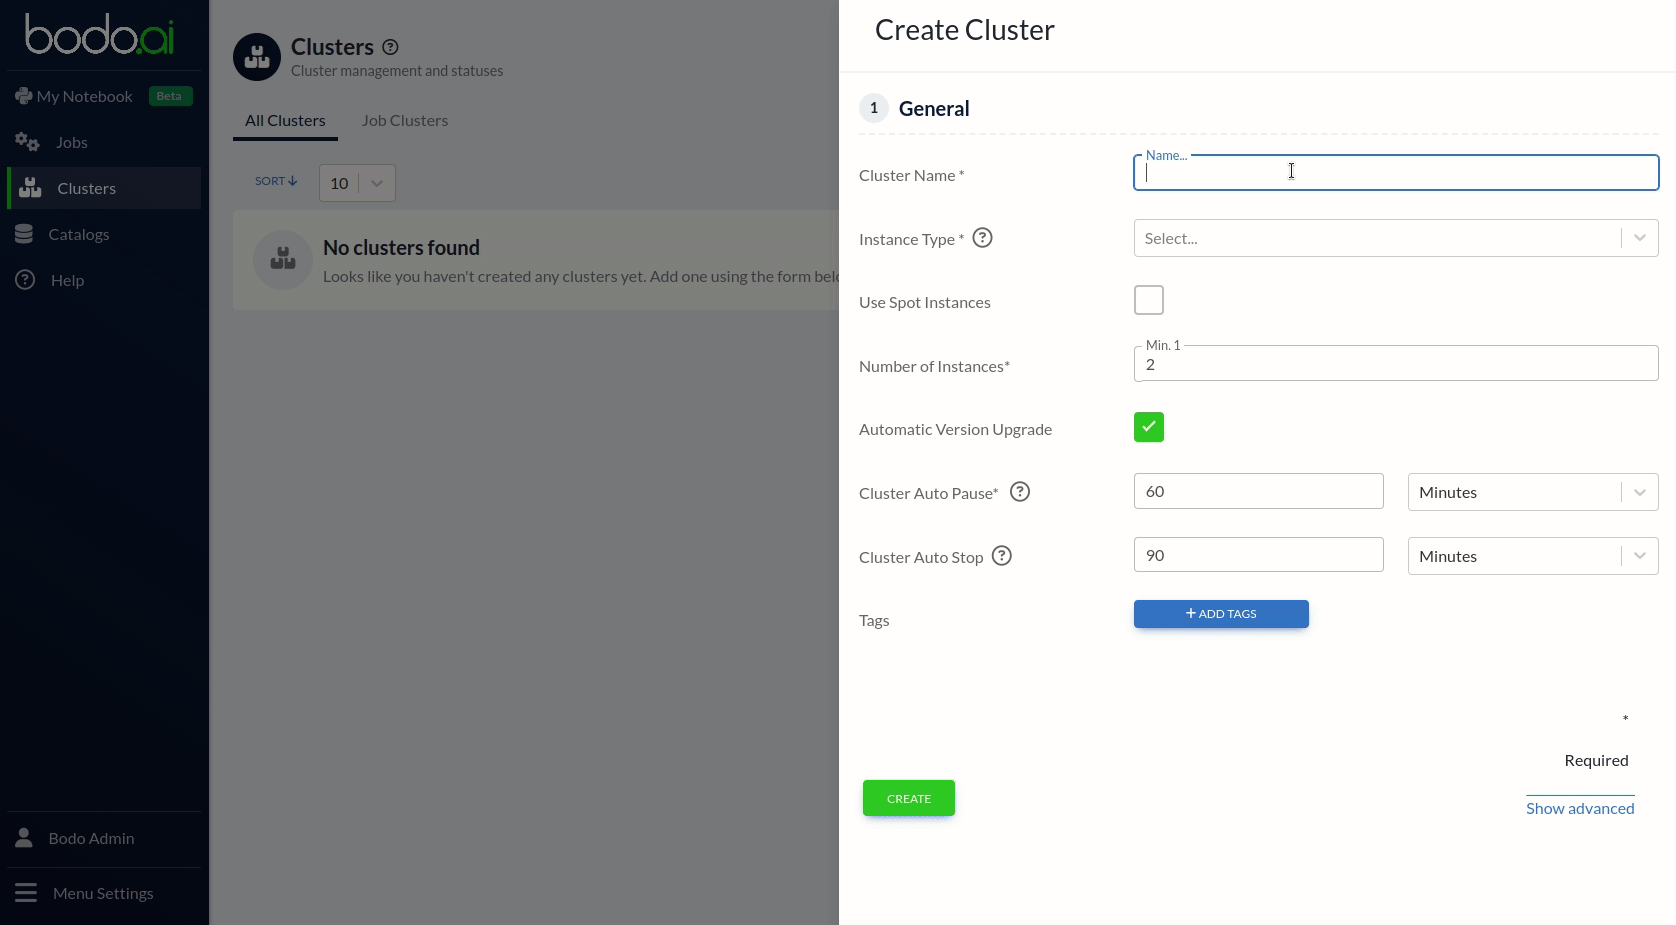View help for Instance Type
Viewport: 1676px width, 925px height.
982,238
